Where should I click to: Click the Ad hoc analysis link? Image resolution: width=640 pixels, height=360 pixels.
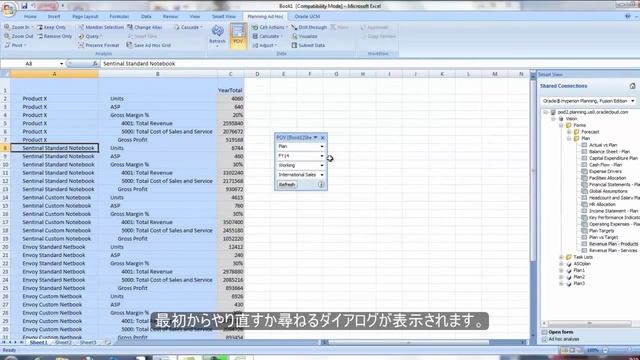563,339
